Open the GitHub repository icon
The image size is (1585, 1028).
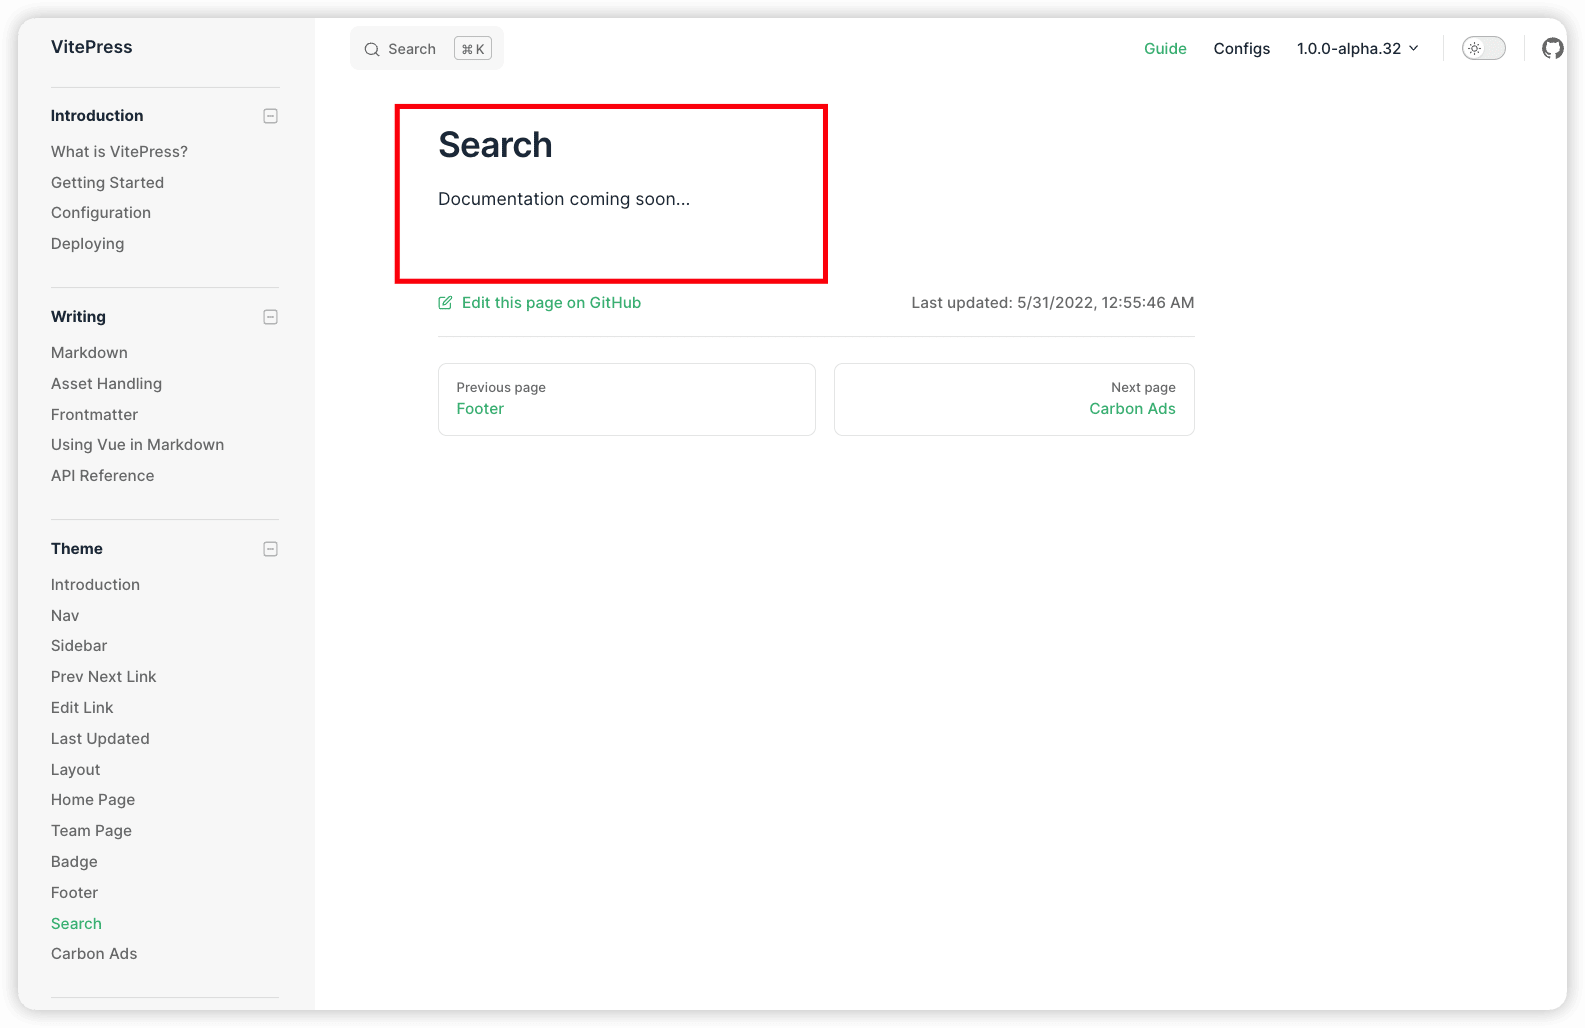pos(1552,48)
